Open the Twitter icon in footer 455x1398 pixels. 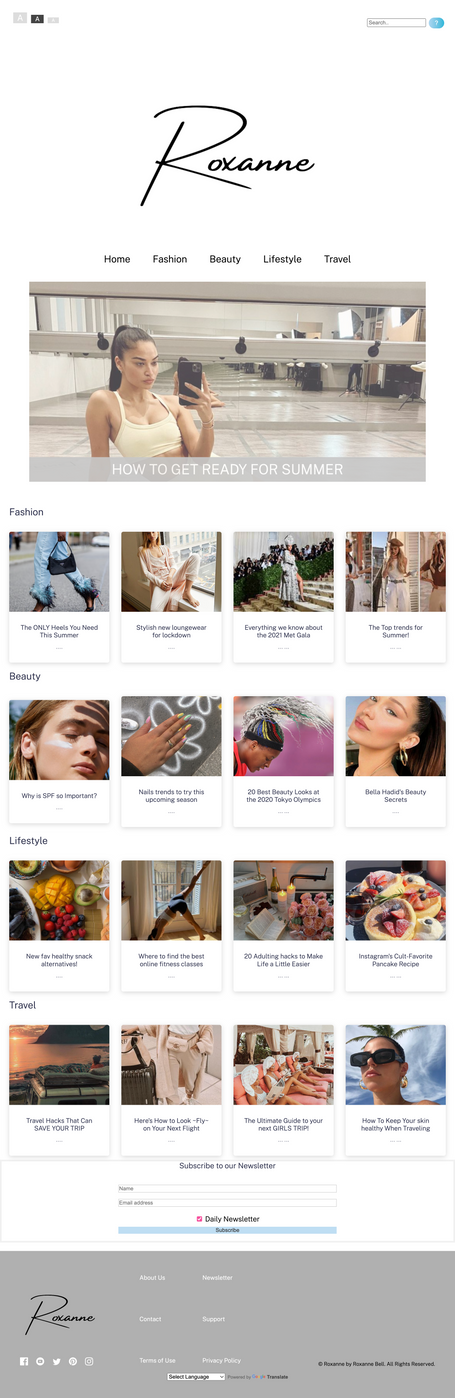pyautogui.click(x=56, y=1361)
